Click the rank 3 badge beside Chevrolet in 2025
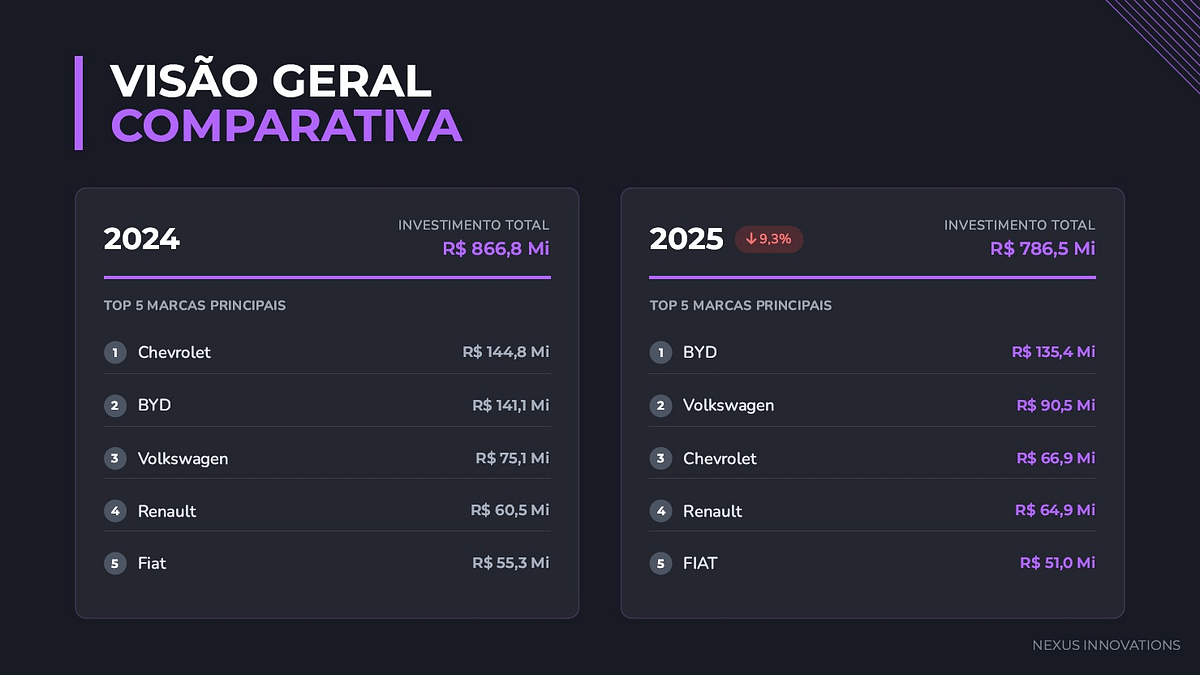The width and height of the screenshot is (1200, 675). (x=660, y=458)
